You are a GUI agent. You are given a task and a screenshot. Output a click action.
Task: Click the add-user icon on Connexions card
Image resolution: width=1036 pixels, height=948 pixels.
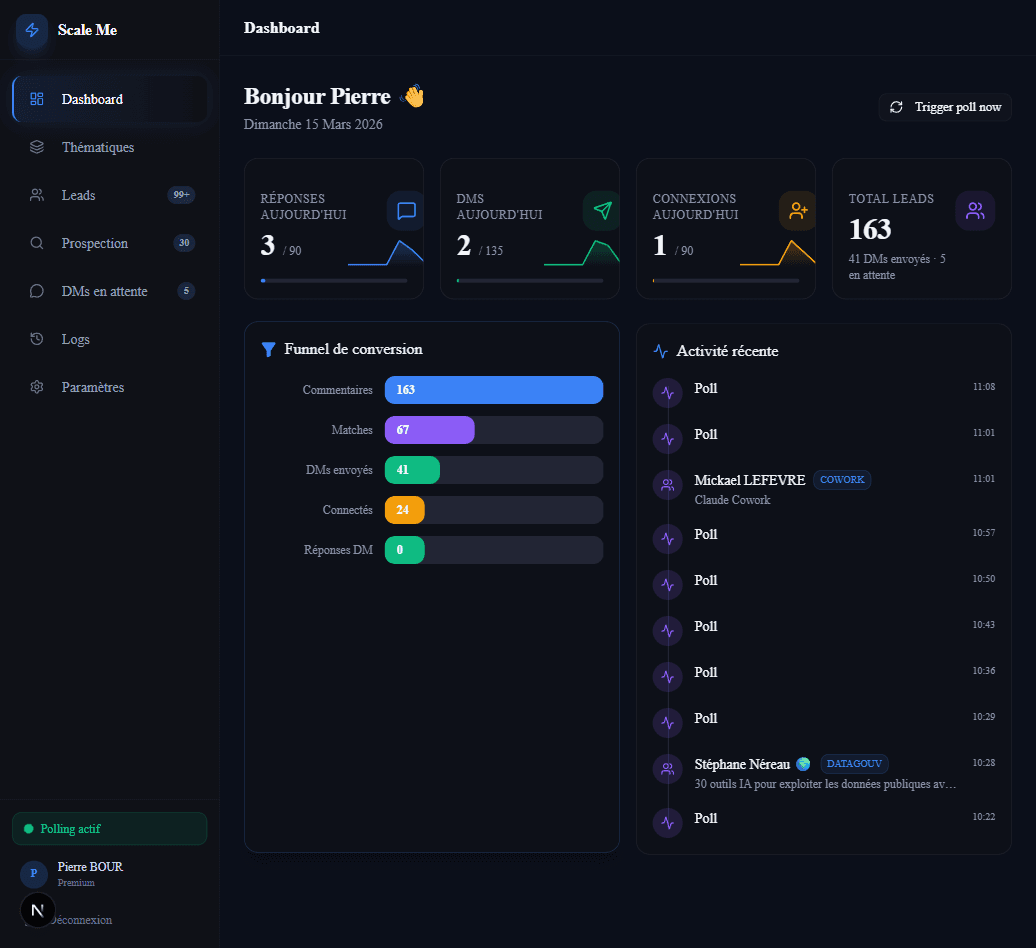coord(797,211)
